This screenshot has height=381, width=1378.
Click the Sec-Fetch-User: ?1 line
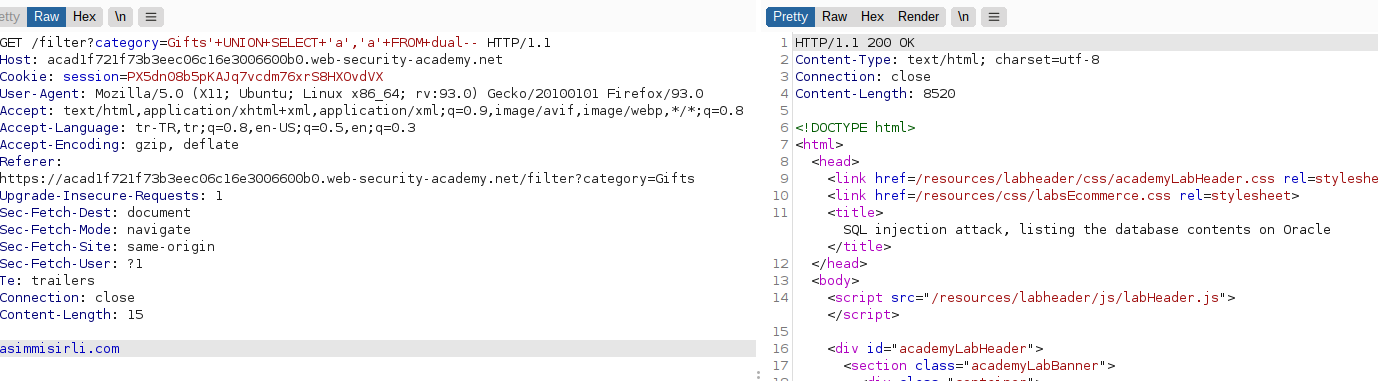click(x=71, y=263)
